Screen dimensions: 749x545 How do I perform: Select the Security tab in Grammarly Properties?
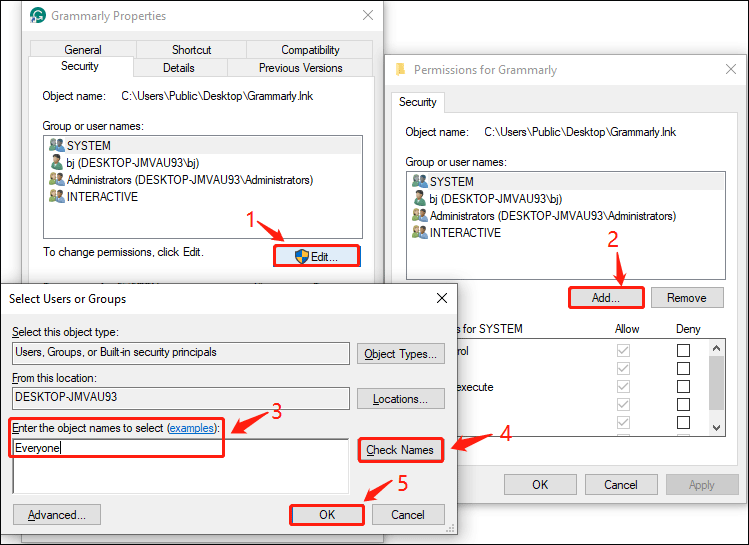(x=80, y=66)
